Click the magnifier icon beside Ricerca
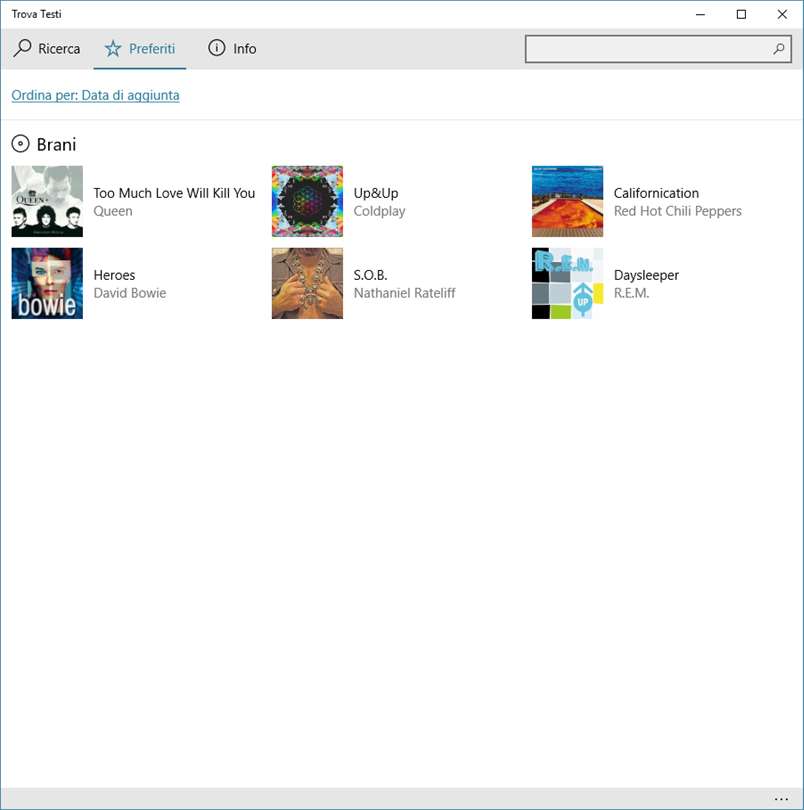Image resolution: width=804 pixels, height=810 pixels. (x=22, y=48)
